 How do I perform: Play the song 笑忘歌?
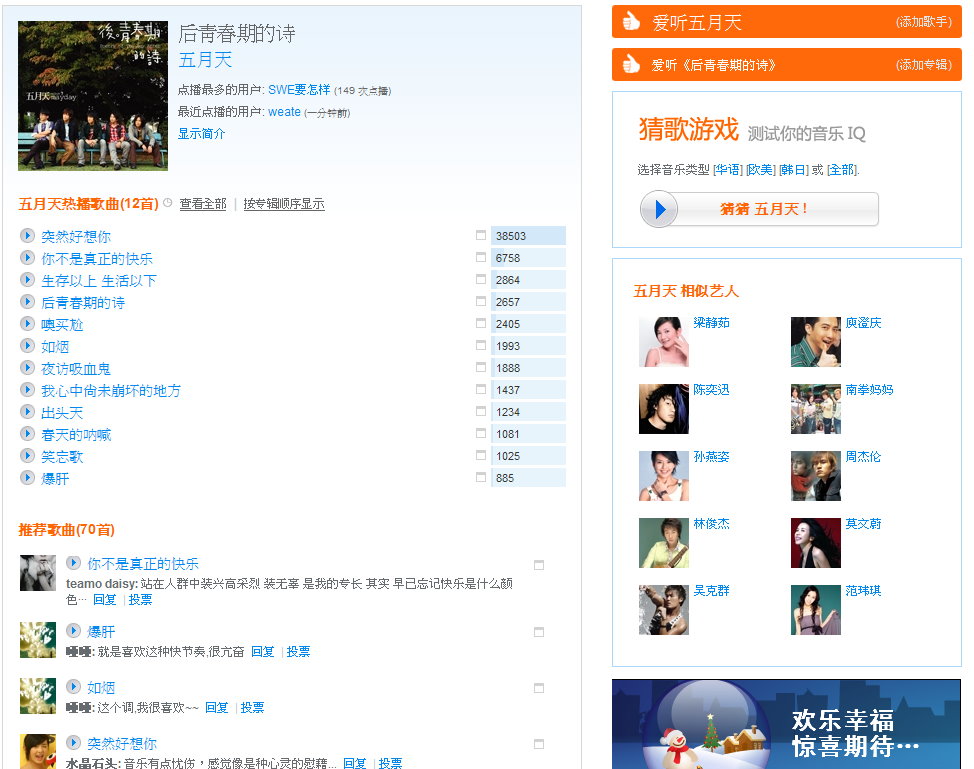(x=27, y=455)
